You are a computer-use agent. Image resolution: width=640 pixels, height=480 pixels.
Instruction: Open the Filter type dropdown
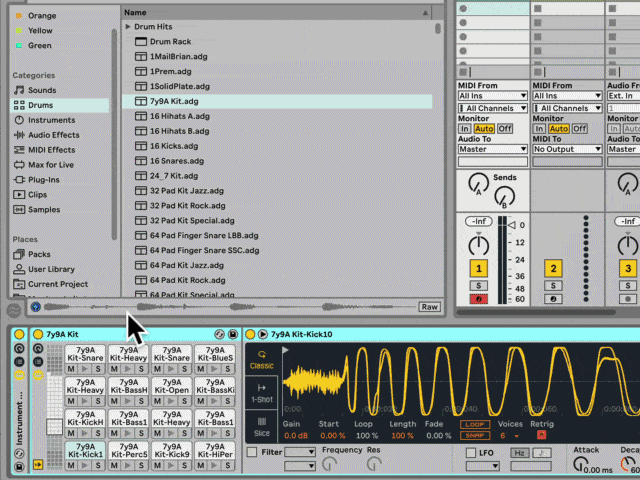pos(300,452)
